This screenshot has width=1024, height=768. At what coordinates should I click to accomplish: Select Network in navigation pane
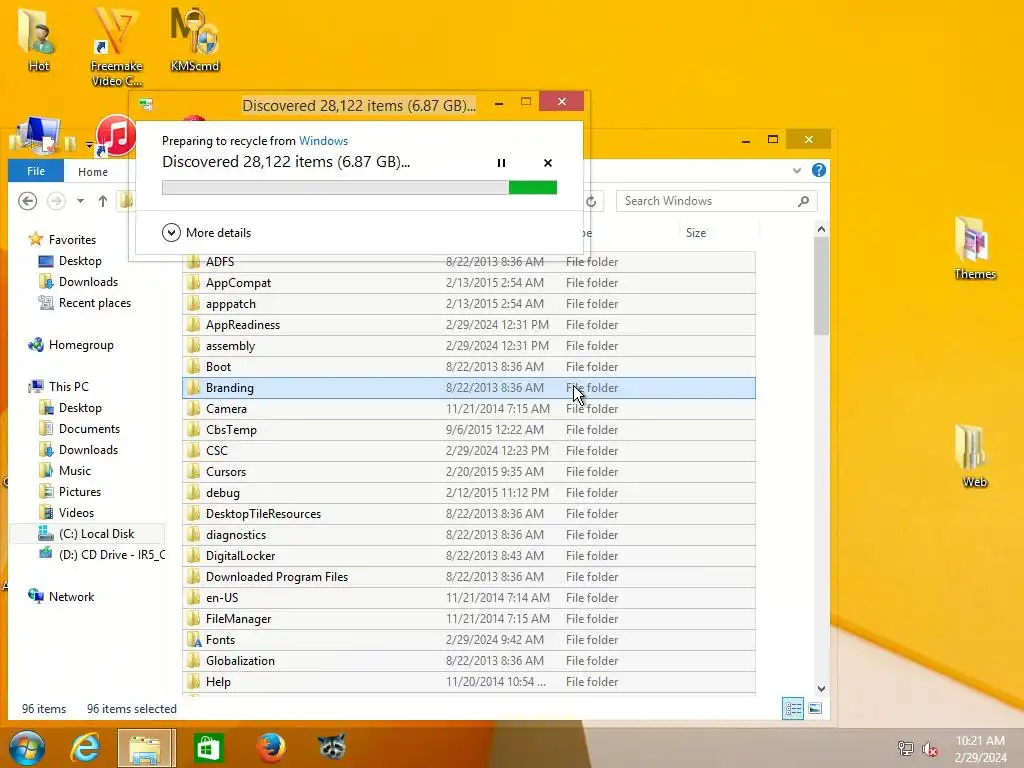pos(71,596)
